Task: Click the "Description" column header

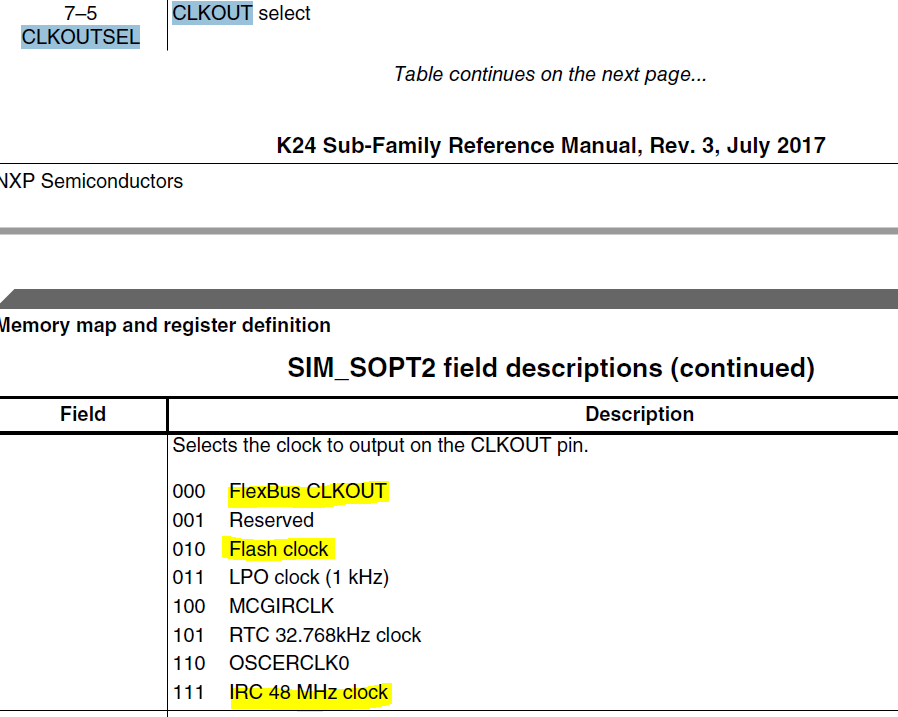Action: (x=639, y=414)
